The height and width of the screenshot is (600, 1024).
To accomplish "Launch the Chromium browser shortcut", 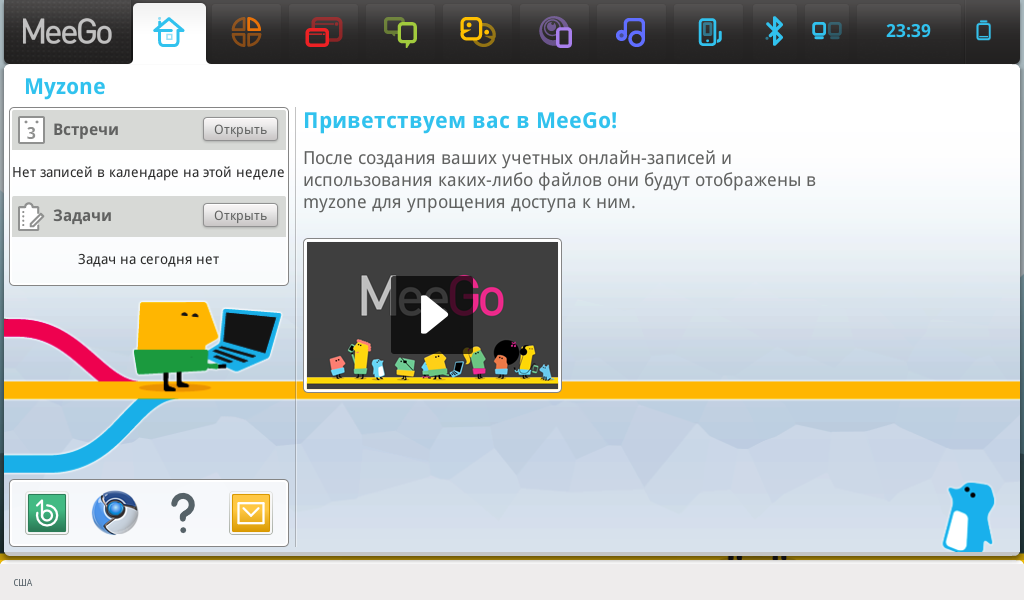I will [x=115, y=514].
